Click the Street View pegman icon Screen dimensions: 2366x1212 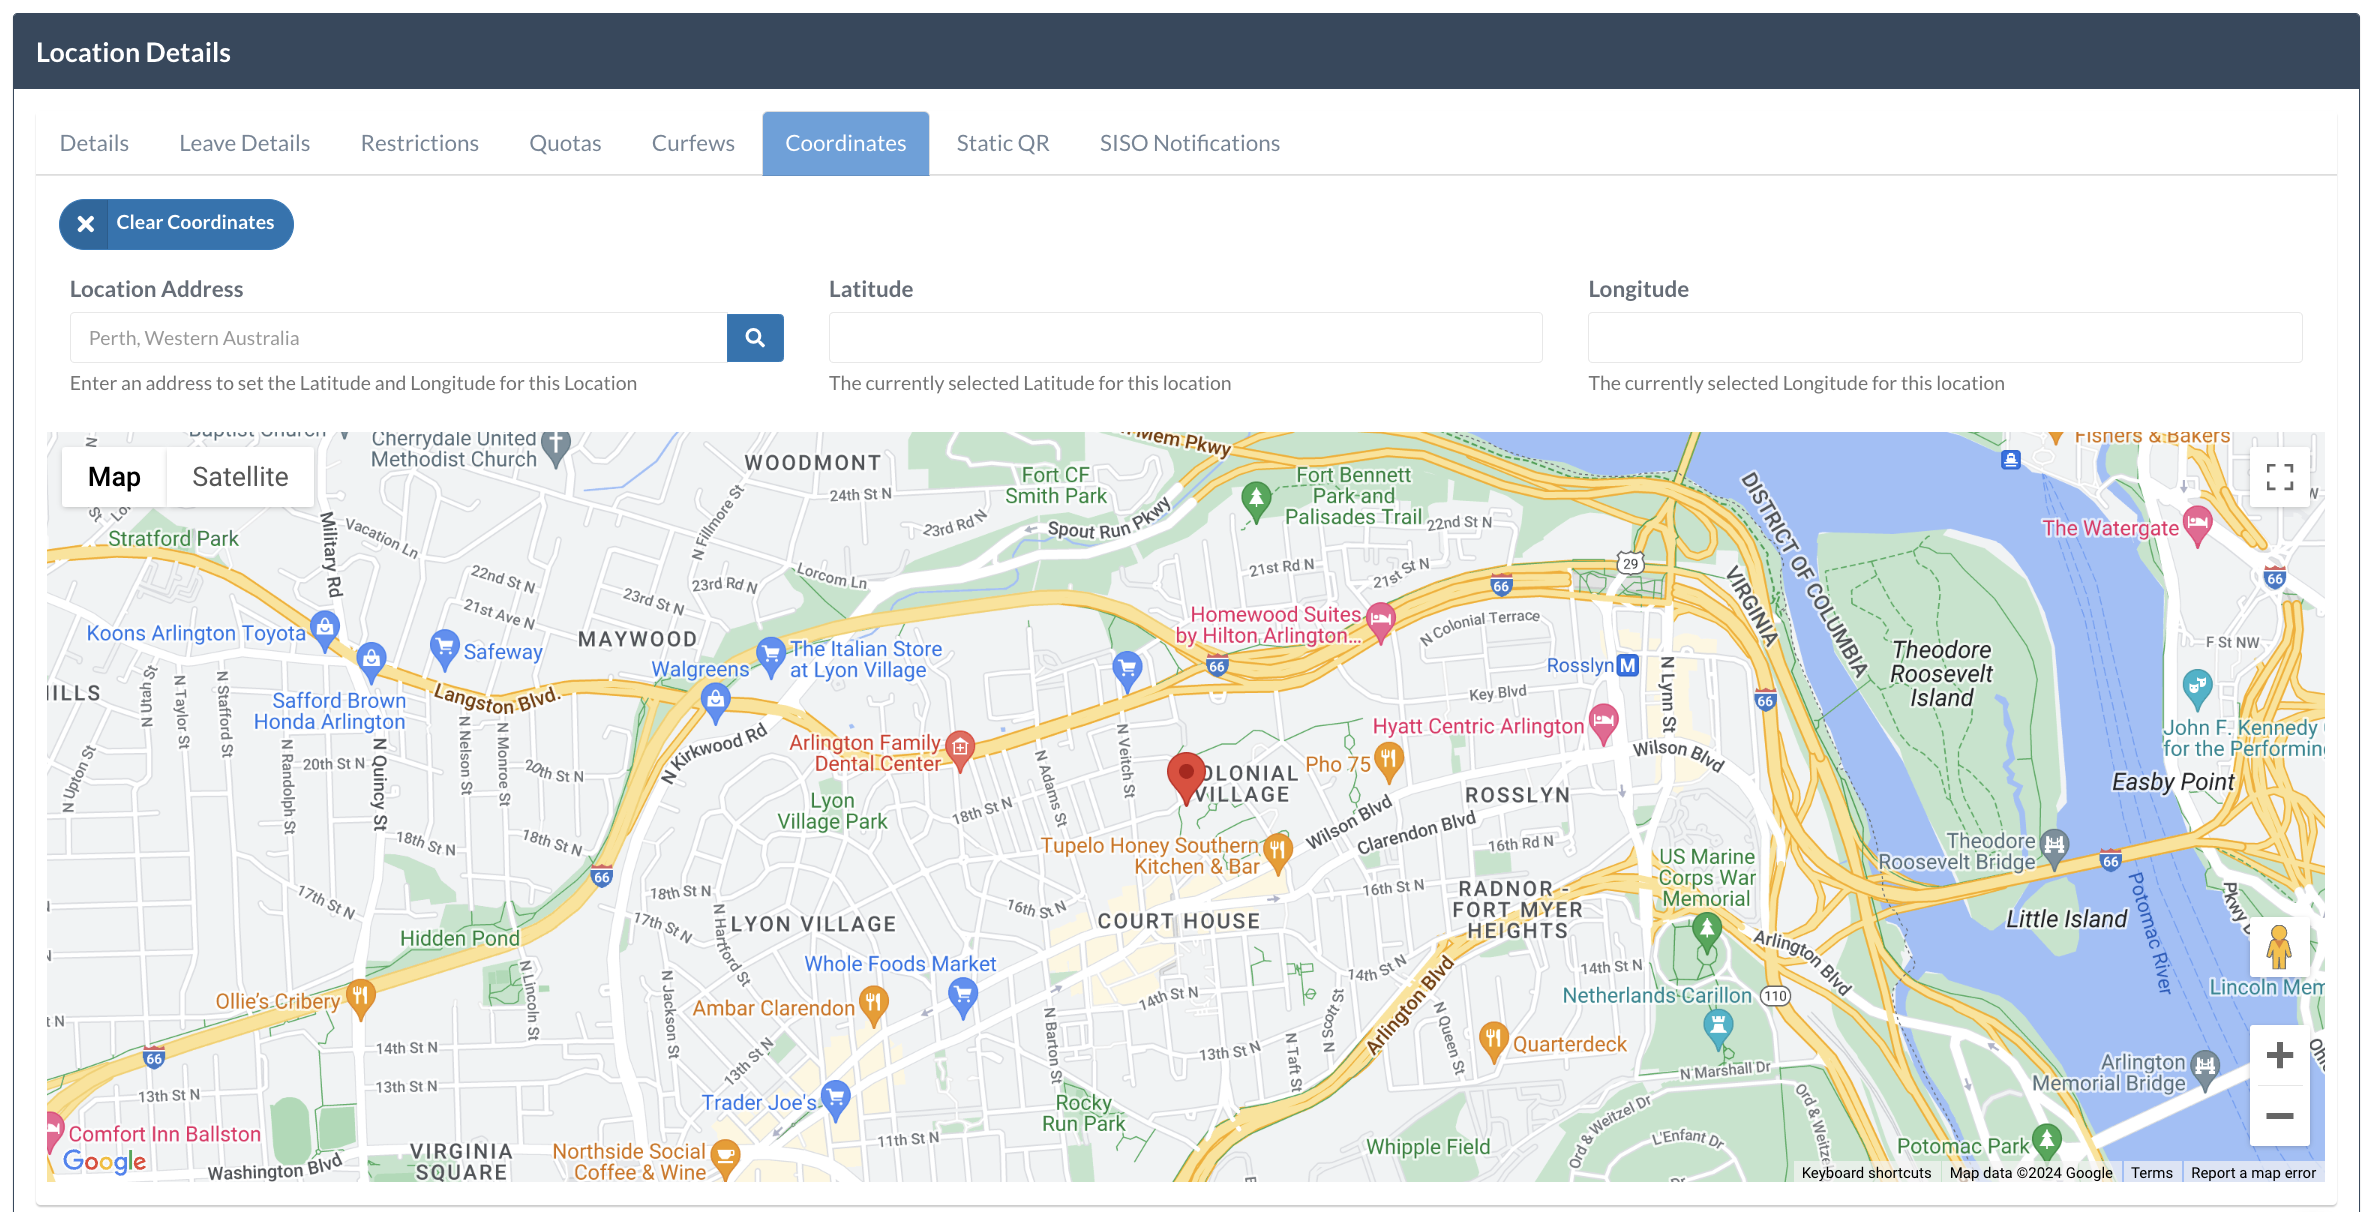2279,947
